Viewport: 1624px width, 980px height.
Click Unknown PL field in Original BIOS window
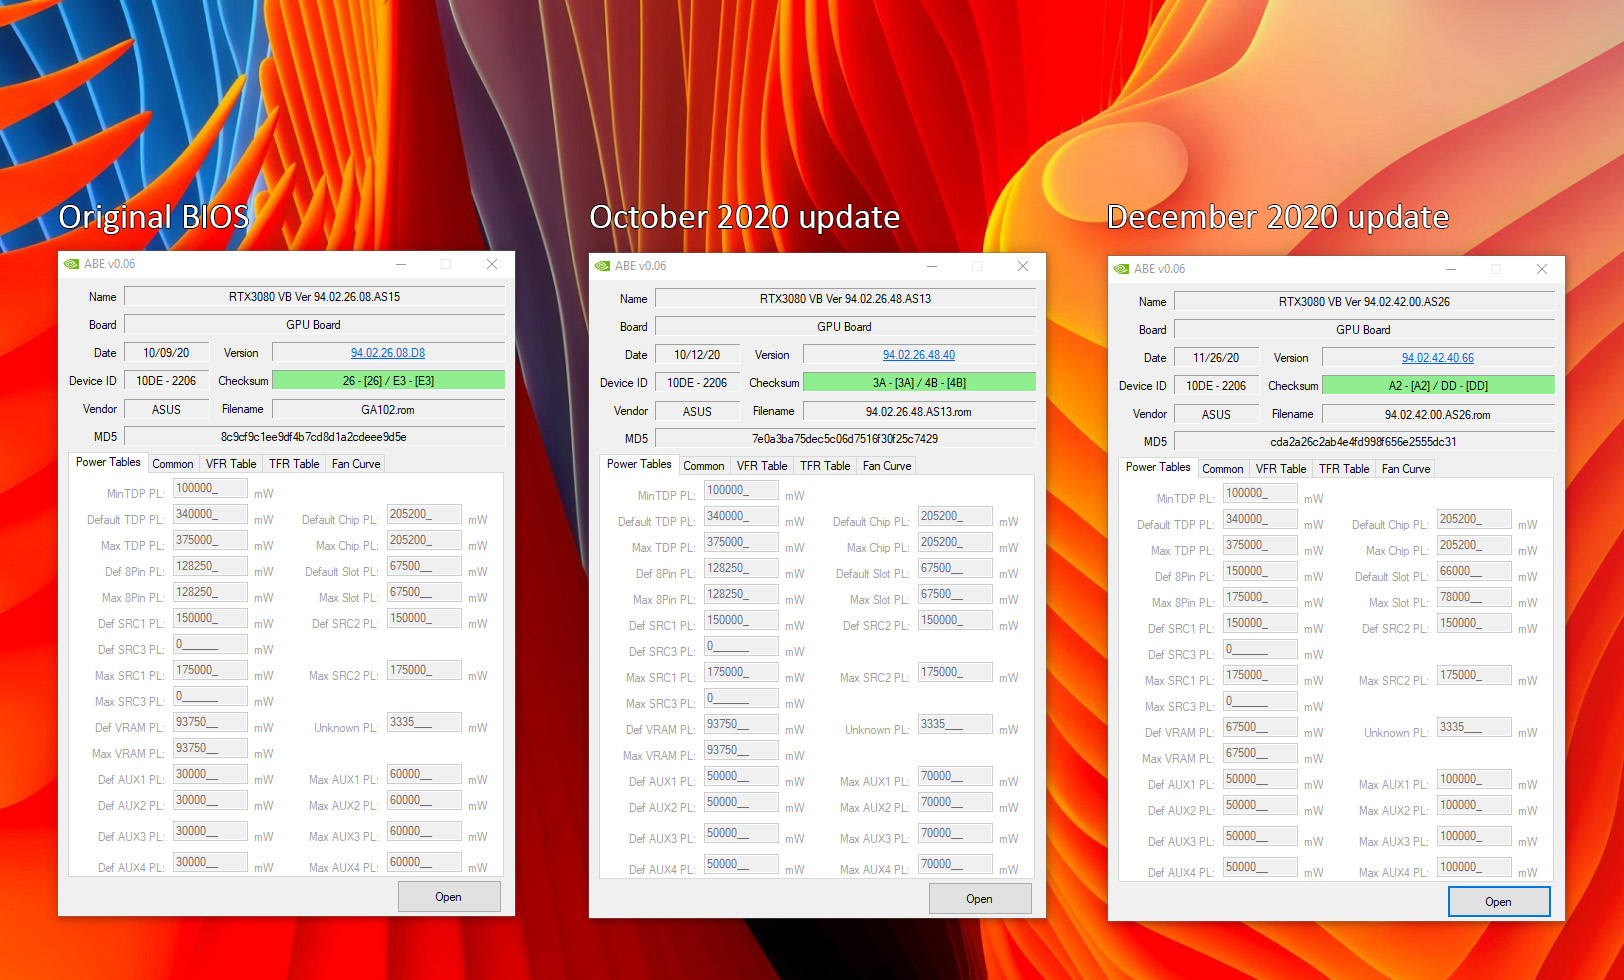424,722
